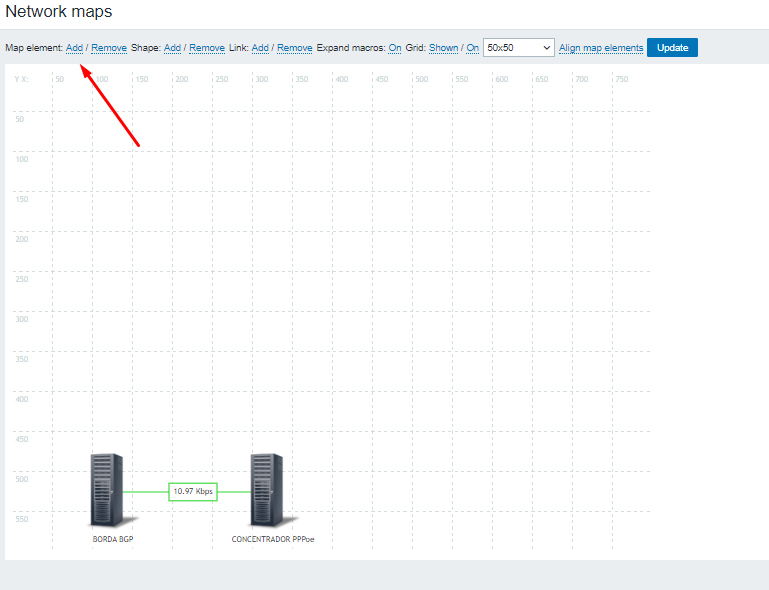
Task: Click the blue Update button
Action: (x=672, y=48)
